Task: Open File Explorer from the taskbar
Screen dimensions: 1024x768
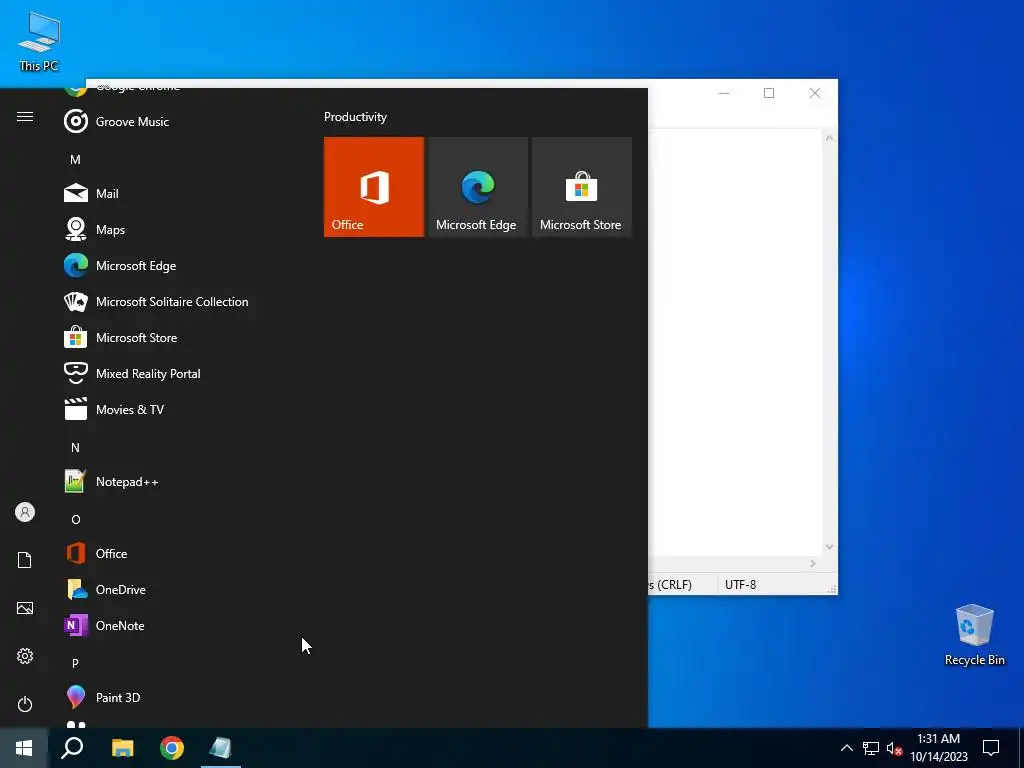Action: [x=122, y=748]
